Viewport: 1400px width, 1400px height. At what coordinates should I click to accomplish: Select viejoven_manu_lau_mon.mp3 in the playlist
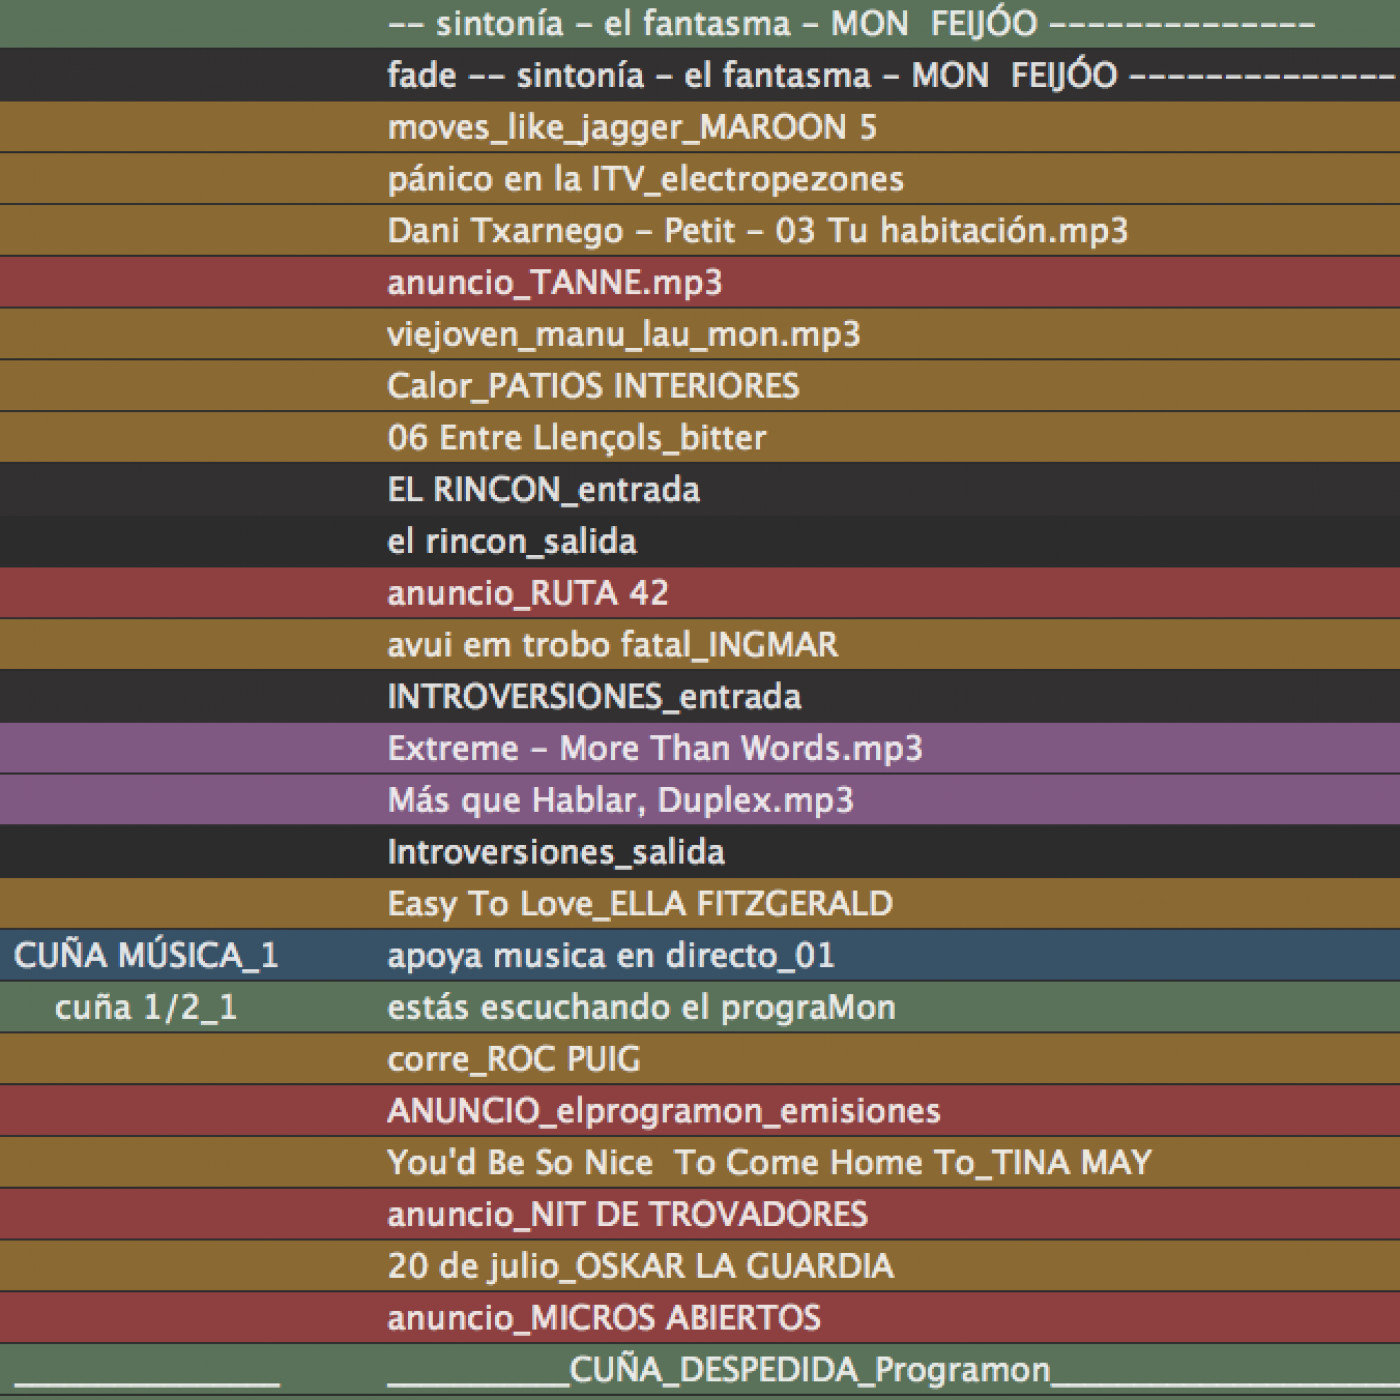[623, 335]
